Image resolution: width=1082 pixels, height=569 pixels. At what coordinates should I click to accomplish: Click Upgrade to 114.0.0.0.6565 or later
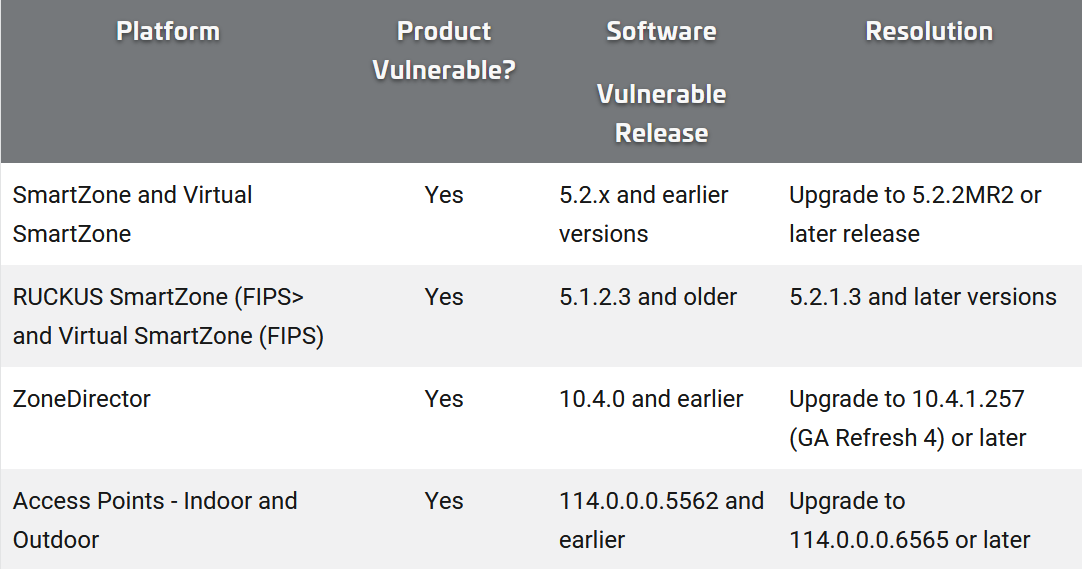click(909, 520)
